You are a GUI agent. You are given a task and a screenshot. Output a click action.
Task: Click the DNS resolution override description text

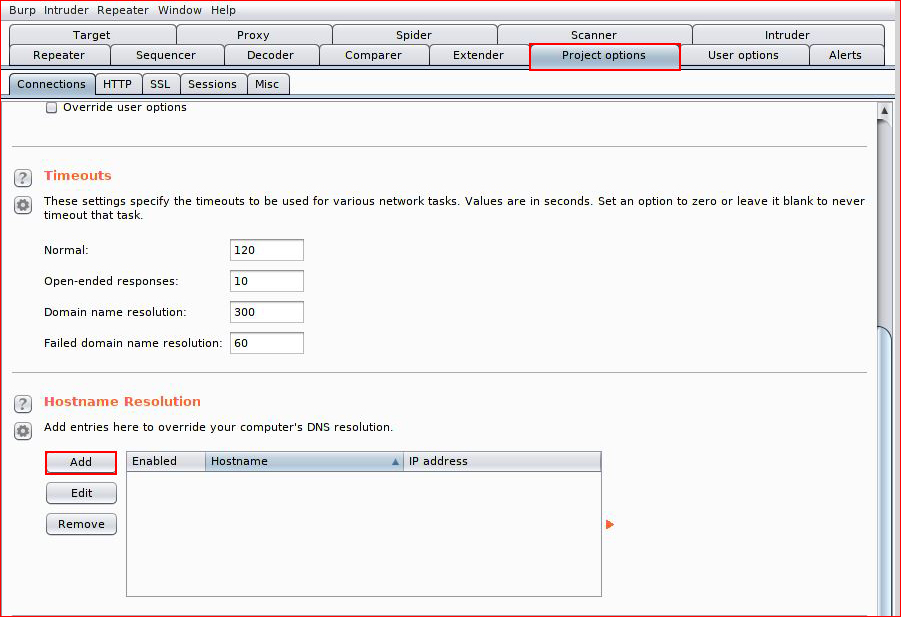(x=218, y=427)
